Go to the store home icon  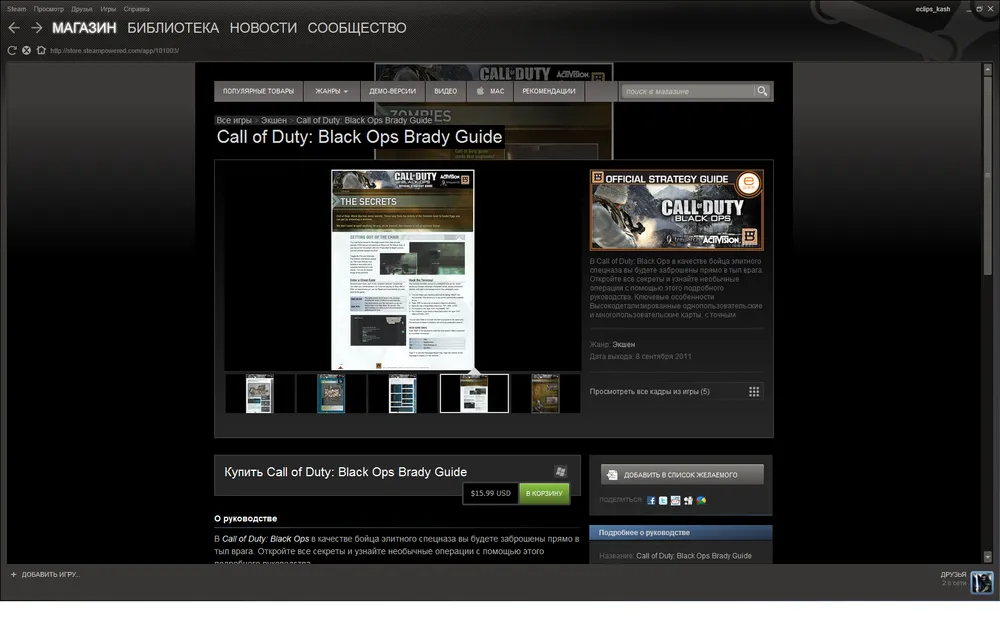pos(41,50)
